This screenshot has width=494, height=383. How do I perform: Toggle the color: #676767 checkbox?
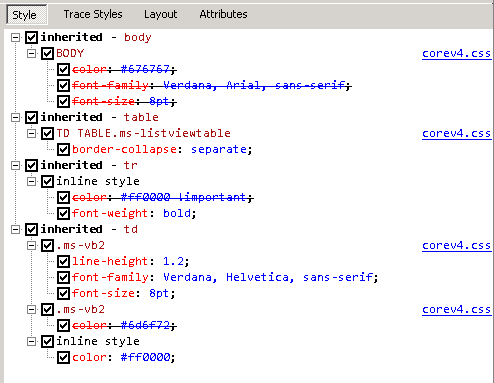click(63, 69)
